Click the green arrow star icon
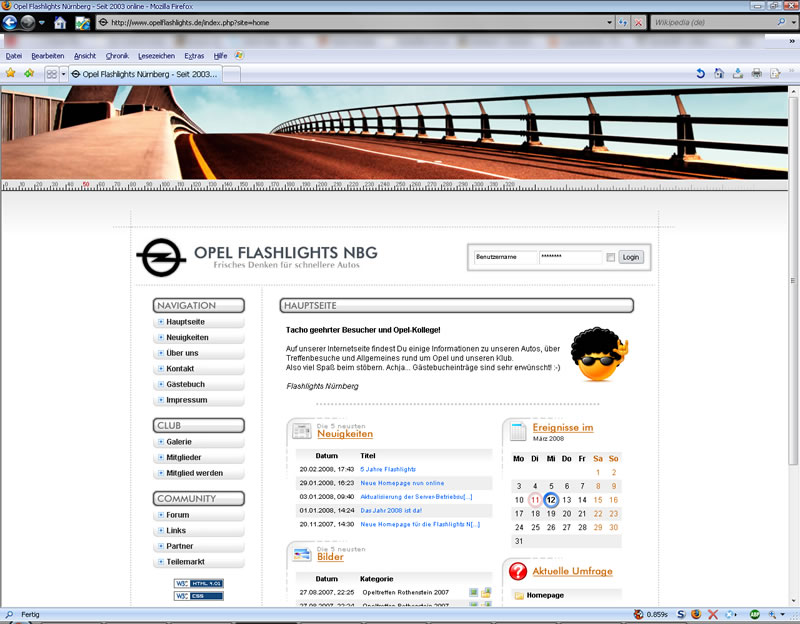 pos(29,73)
